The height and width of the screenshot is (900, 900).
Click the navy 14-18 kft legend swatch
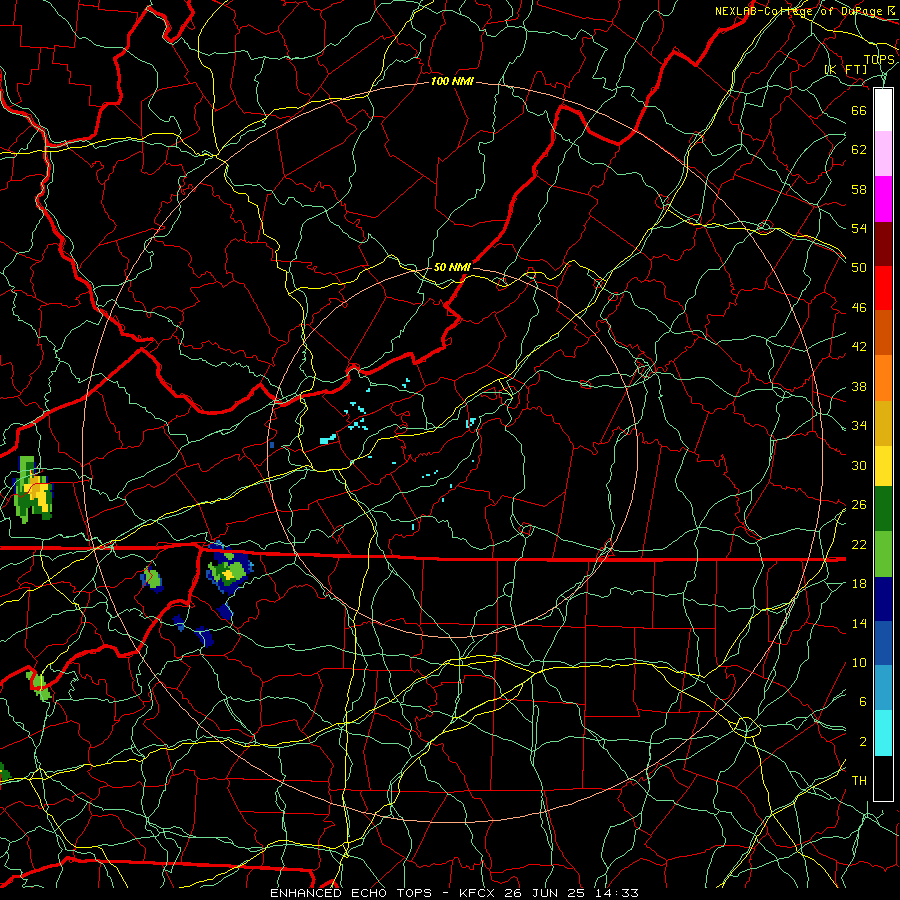coord(883,599)
